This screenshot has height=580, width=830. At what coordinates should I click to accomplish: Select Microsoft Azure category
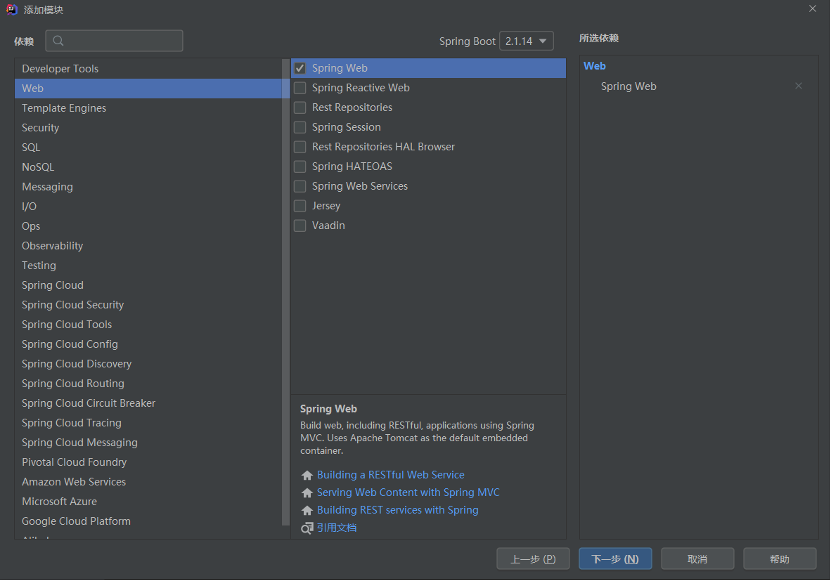point(149,501)
